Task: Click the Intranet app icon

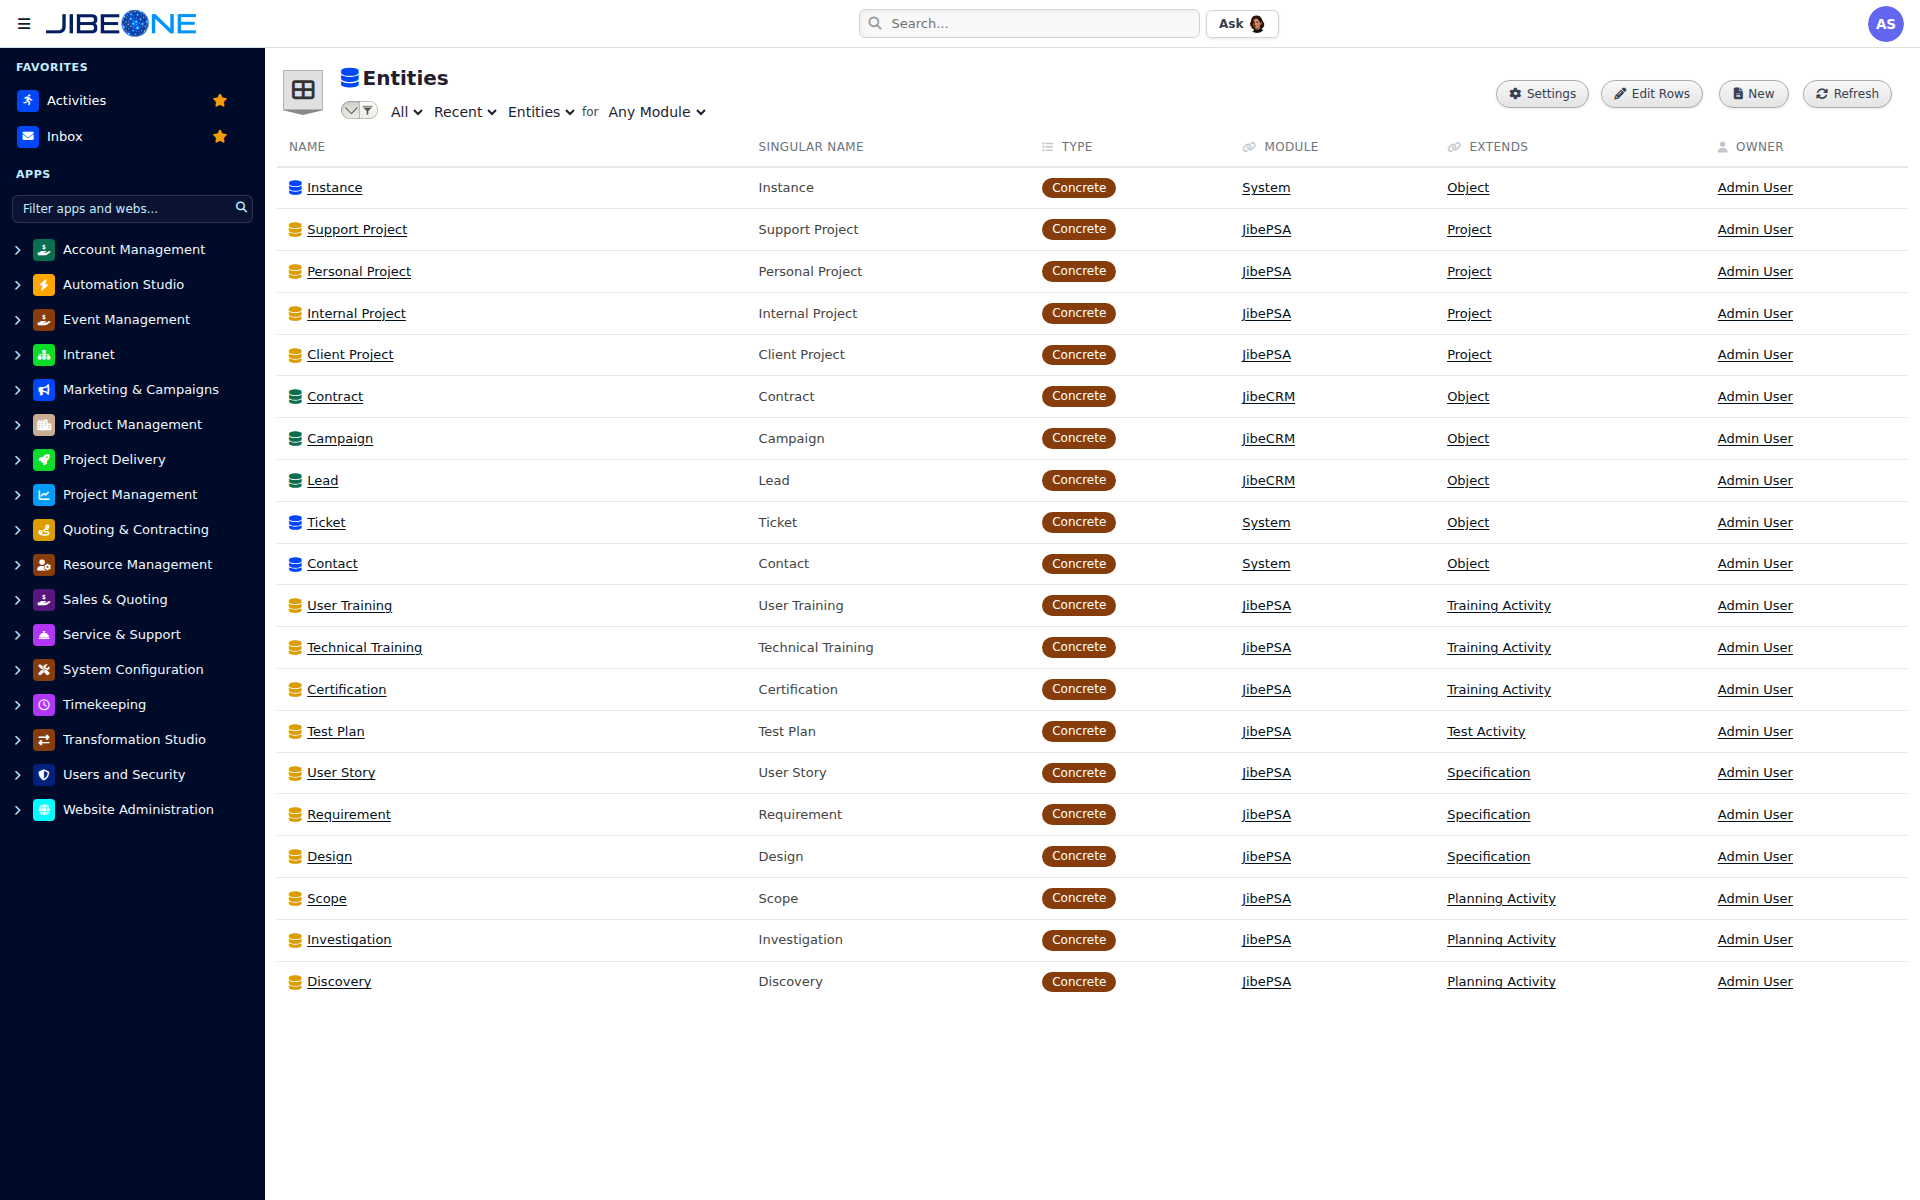Action: pyautogui.click(x=44, y=355)
